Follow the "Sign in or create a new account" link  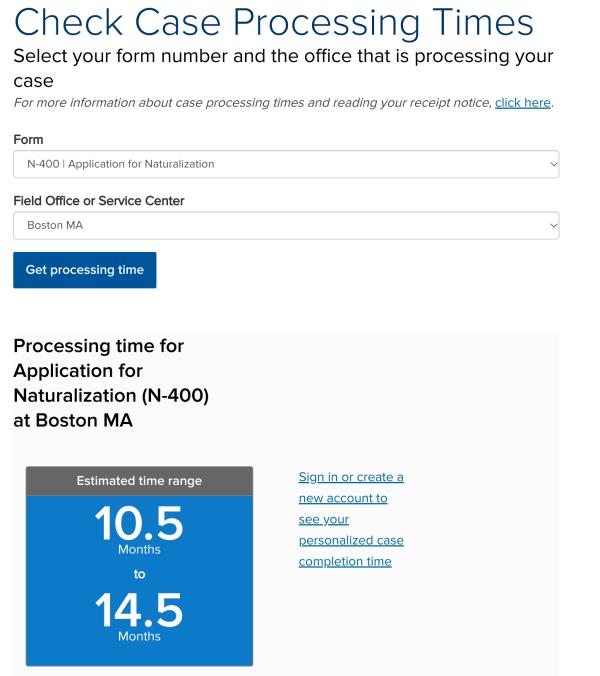click(x=351, y=488)
